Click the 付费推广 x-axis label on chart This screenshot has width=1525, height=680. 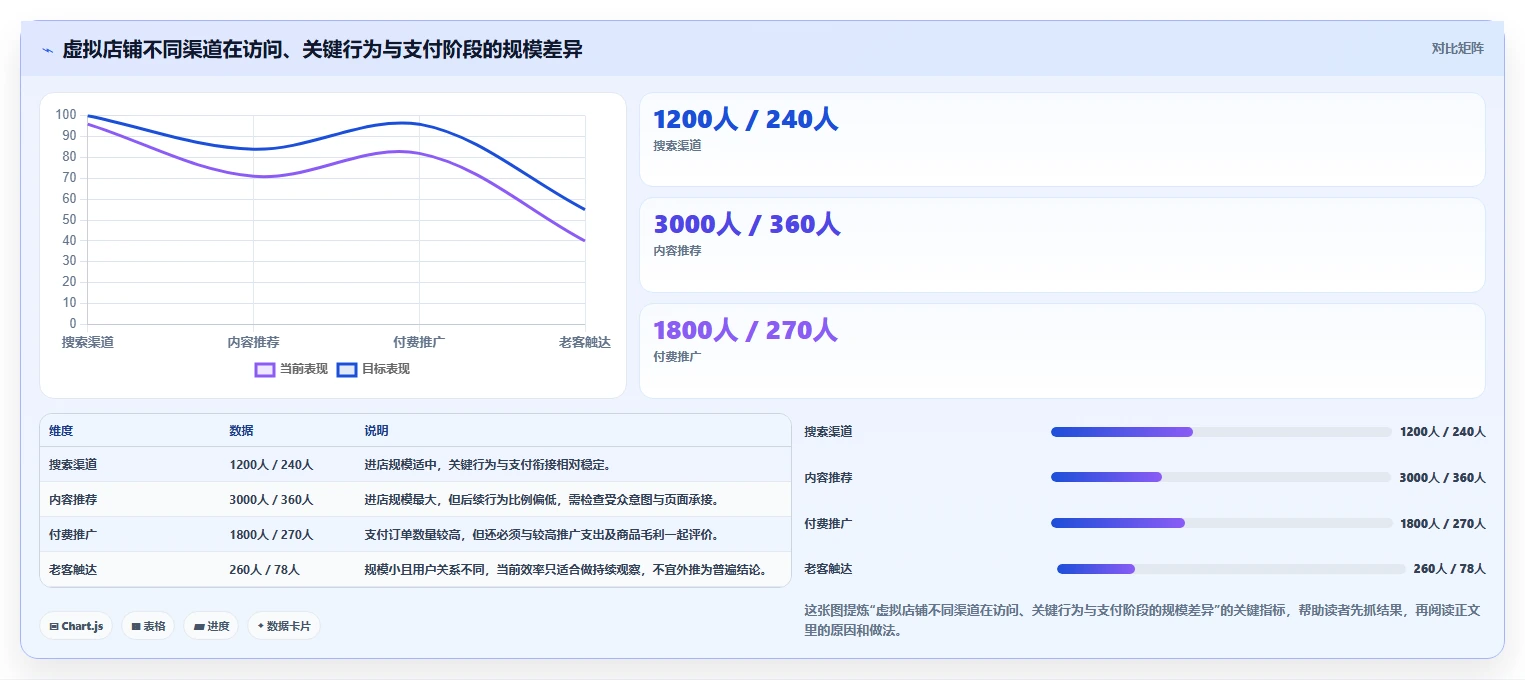click(x=419, y=343)
